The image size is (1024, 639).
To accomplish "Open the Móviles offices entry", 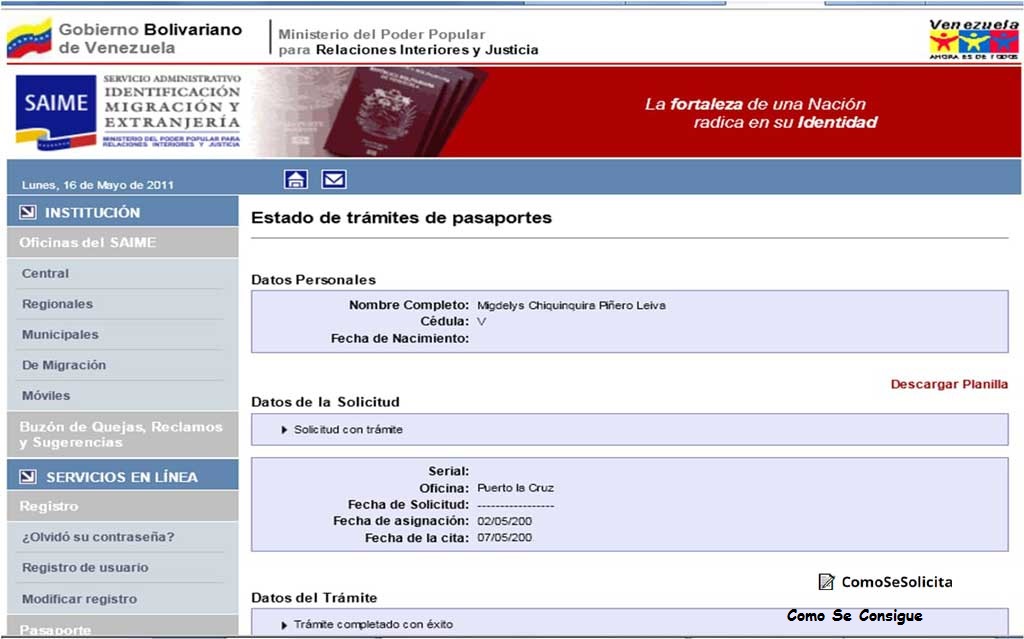I will tap(46, 395).
